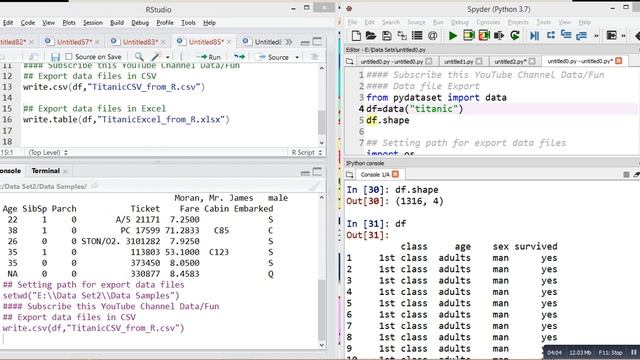Click Spyder's step return icon
The height and width of the screenshot is (360, 640).
click(581, 36)
